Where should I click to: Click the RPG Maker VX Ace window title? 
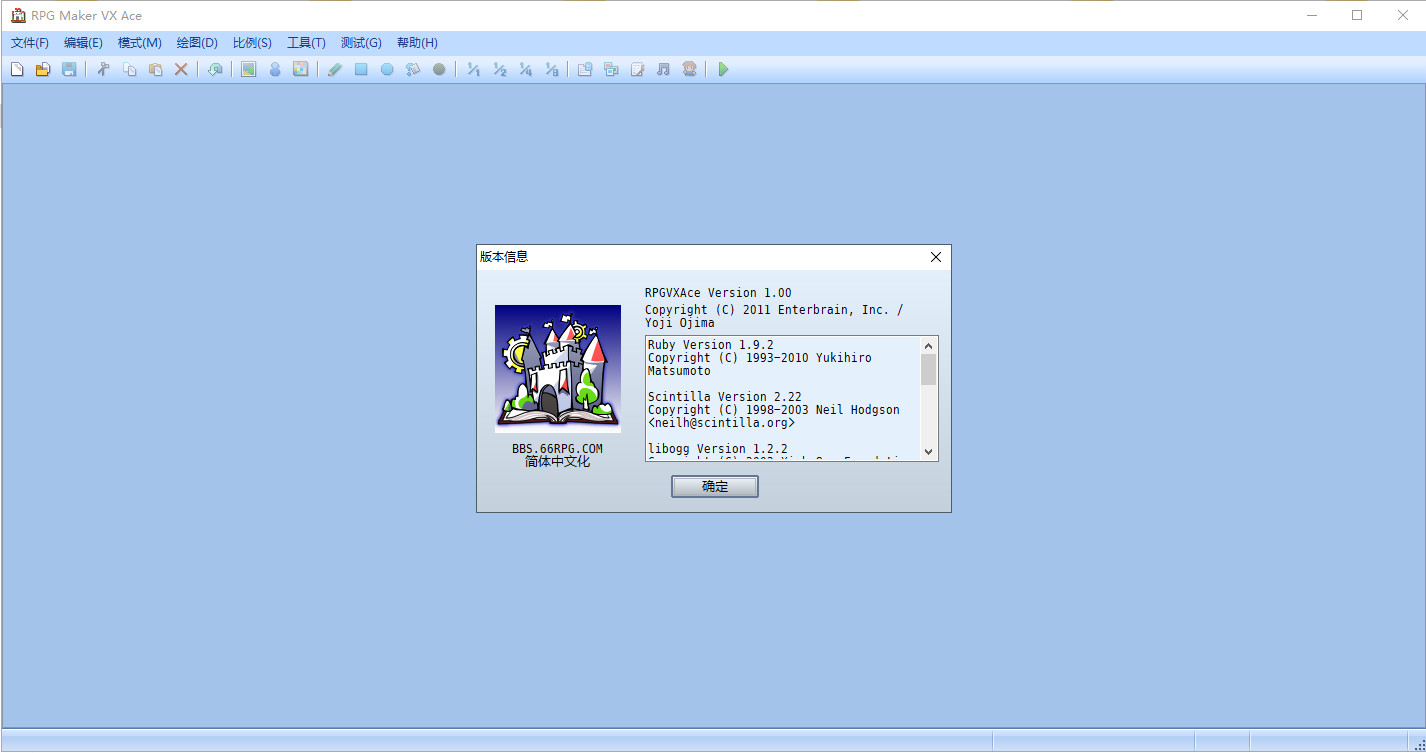[x=88, y=16]
